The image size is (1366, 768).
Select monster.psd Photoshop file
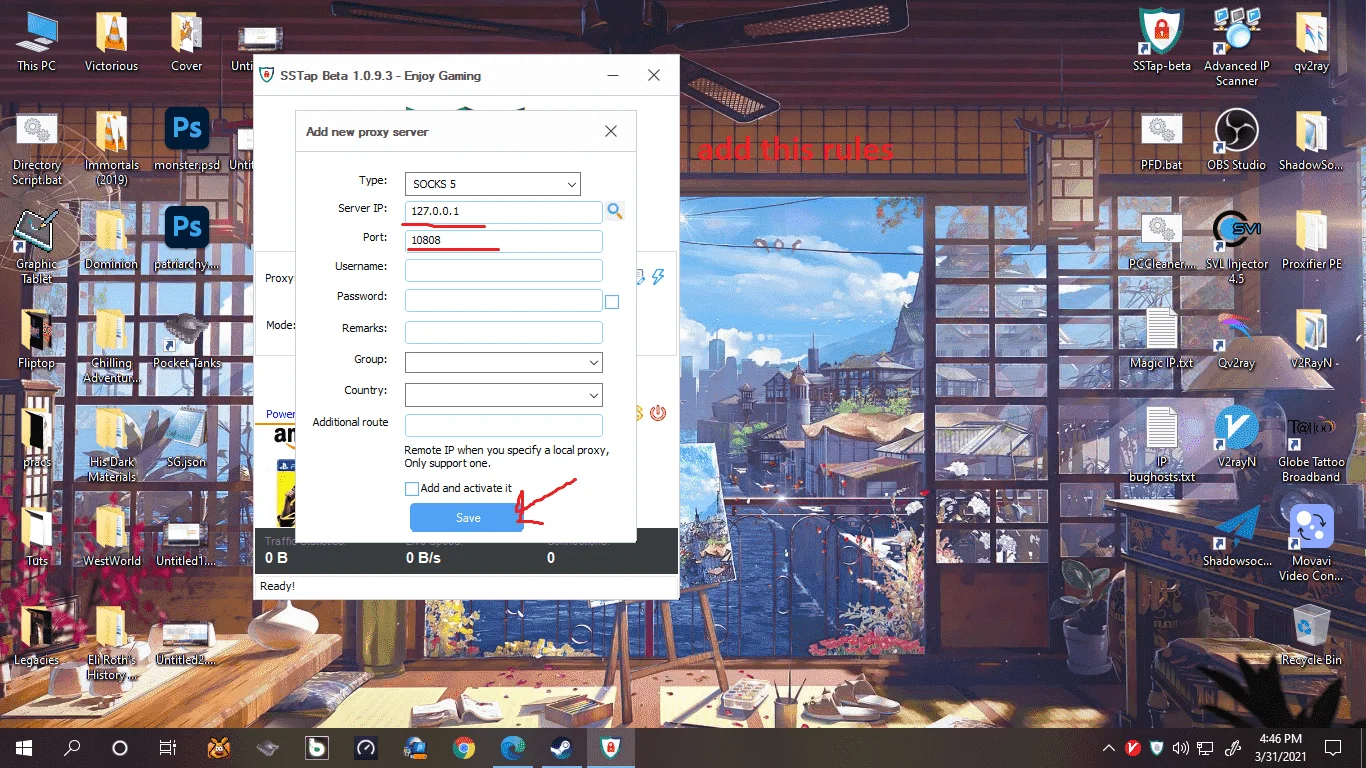pyautogui.click(x=186, y=140)
